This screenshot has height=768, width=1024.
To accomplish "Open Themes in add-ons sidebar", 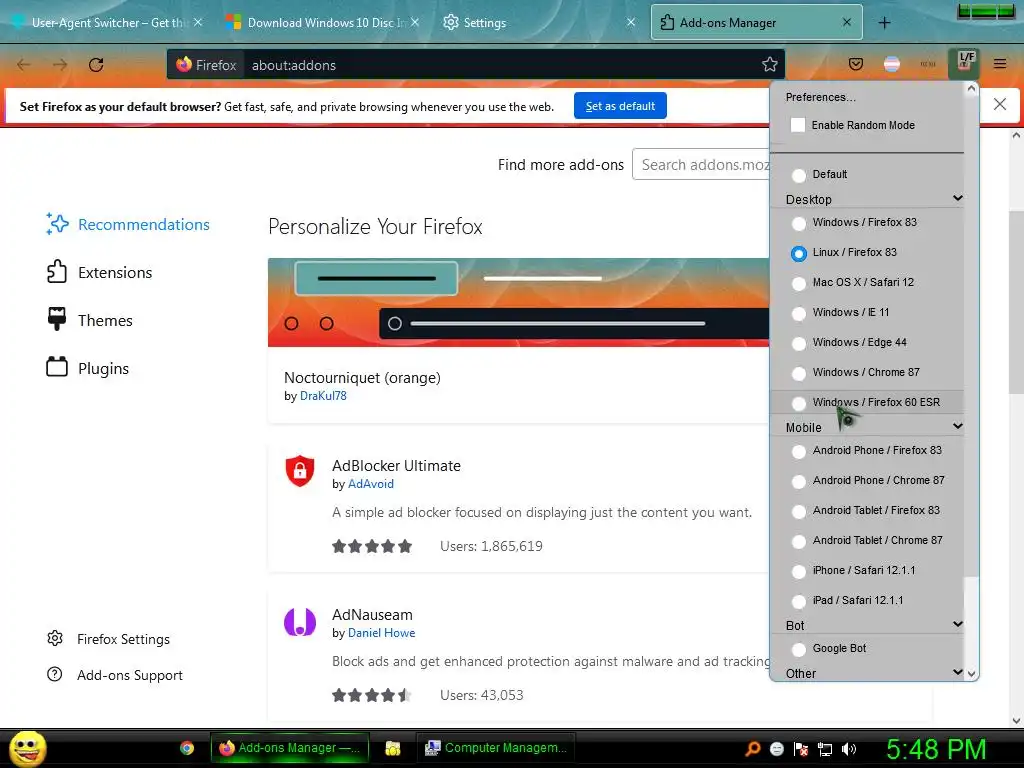I will pyautogui.click(x=105, y=321).
